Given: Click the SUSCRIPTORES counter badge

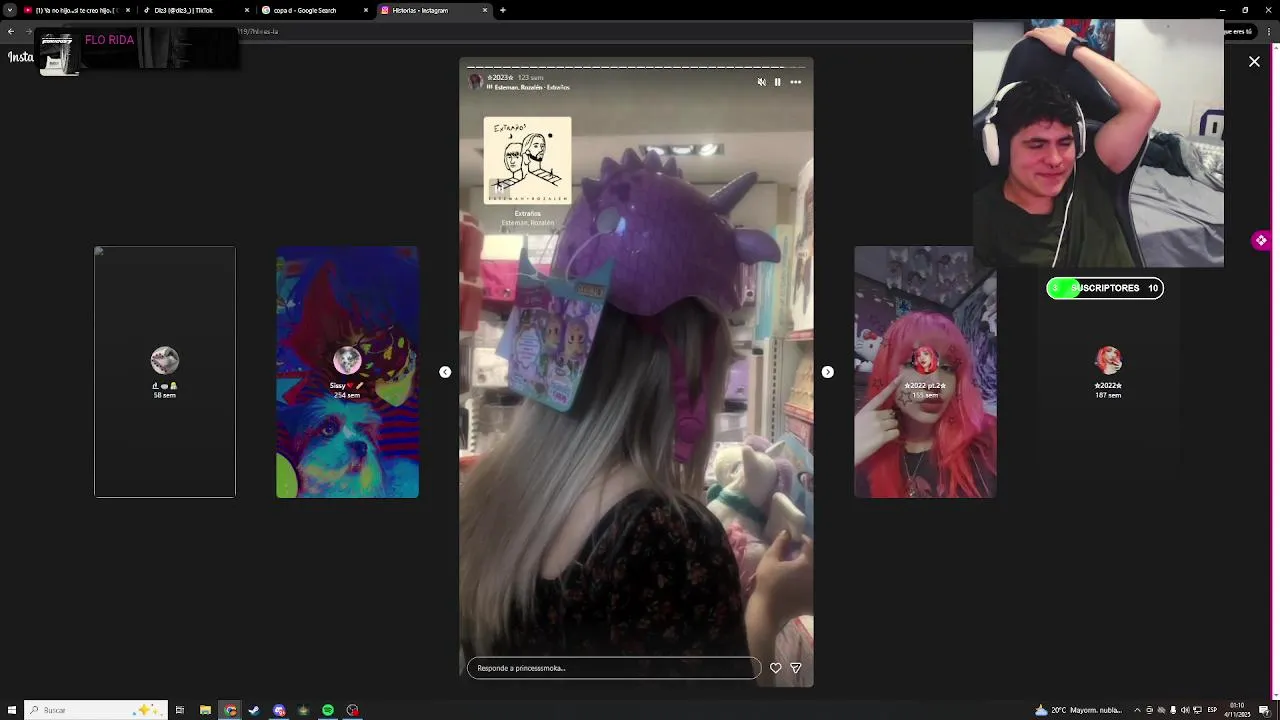Looking at the screenshot, I should point(1105,288).
